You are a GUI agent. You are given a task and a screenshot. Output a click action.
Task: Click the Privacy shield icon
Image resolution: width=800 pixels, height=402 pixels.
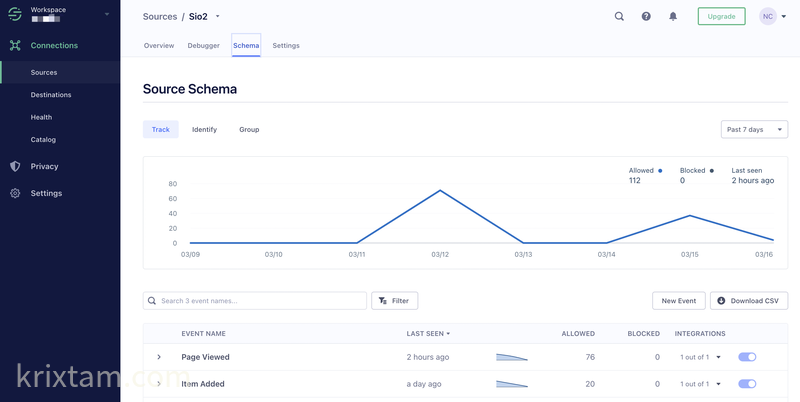pyautogui.click(x=15, y=166)
